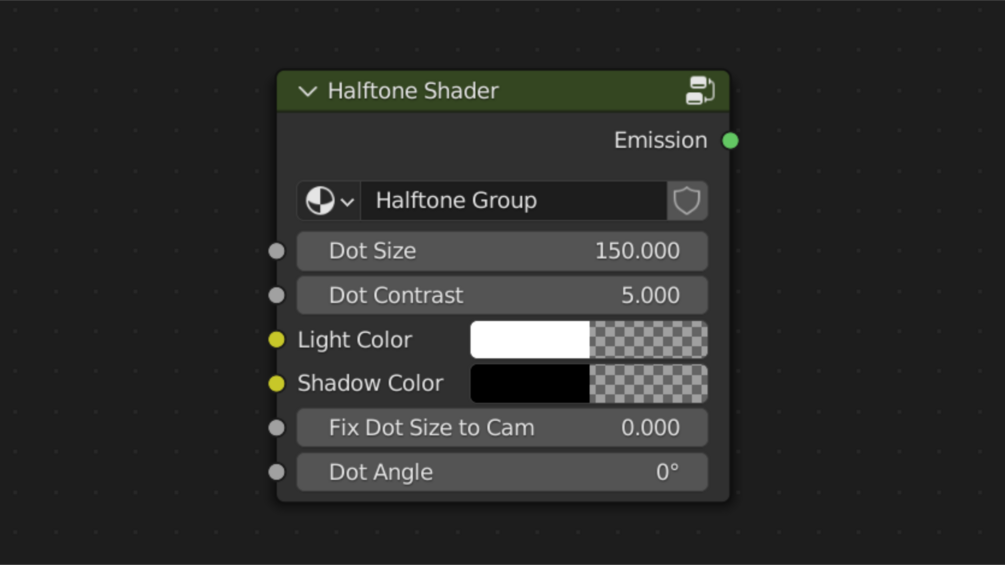This screenshot has width=1005, height=565.
Task: Click the Dot Size input socket
Action: [x=277, y=251]
